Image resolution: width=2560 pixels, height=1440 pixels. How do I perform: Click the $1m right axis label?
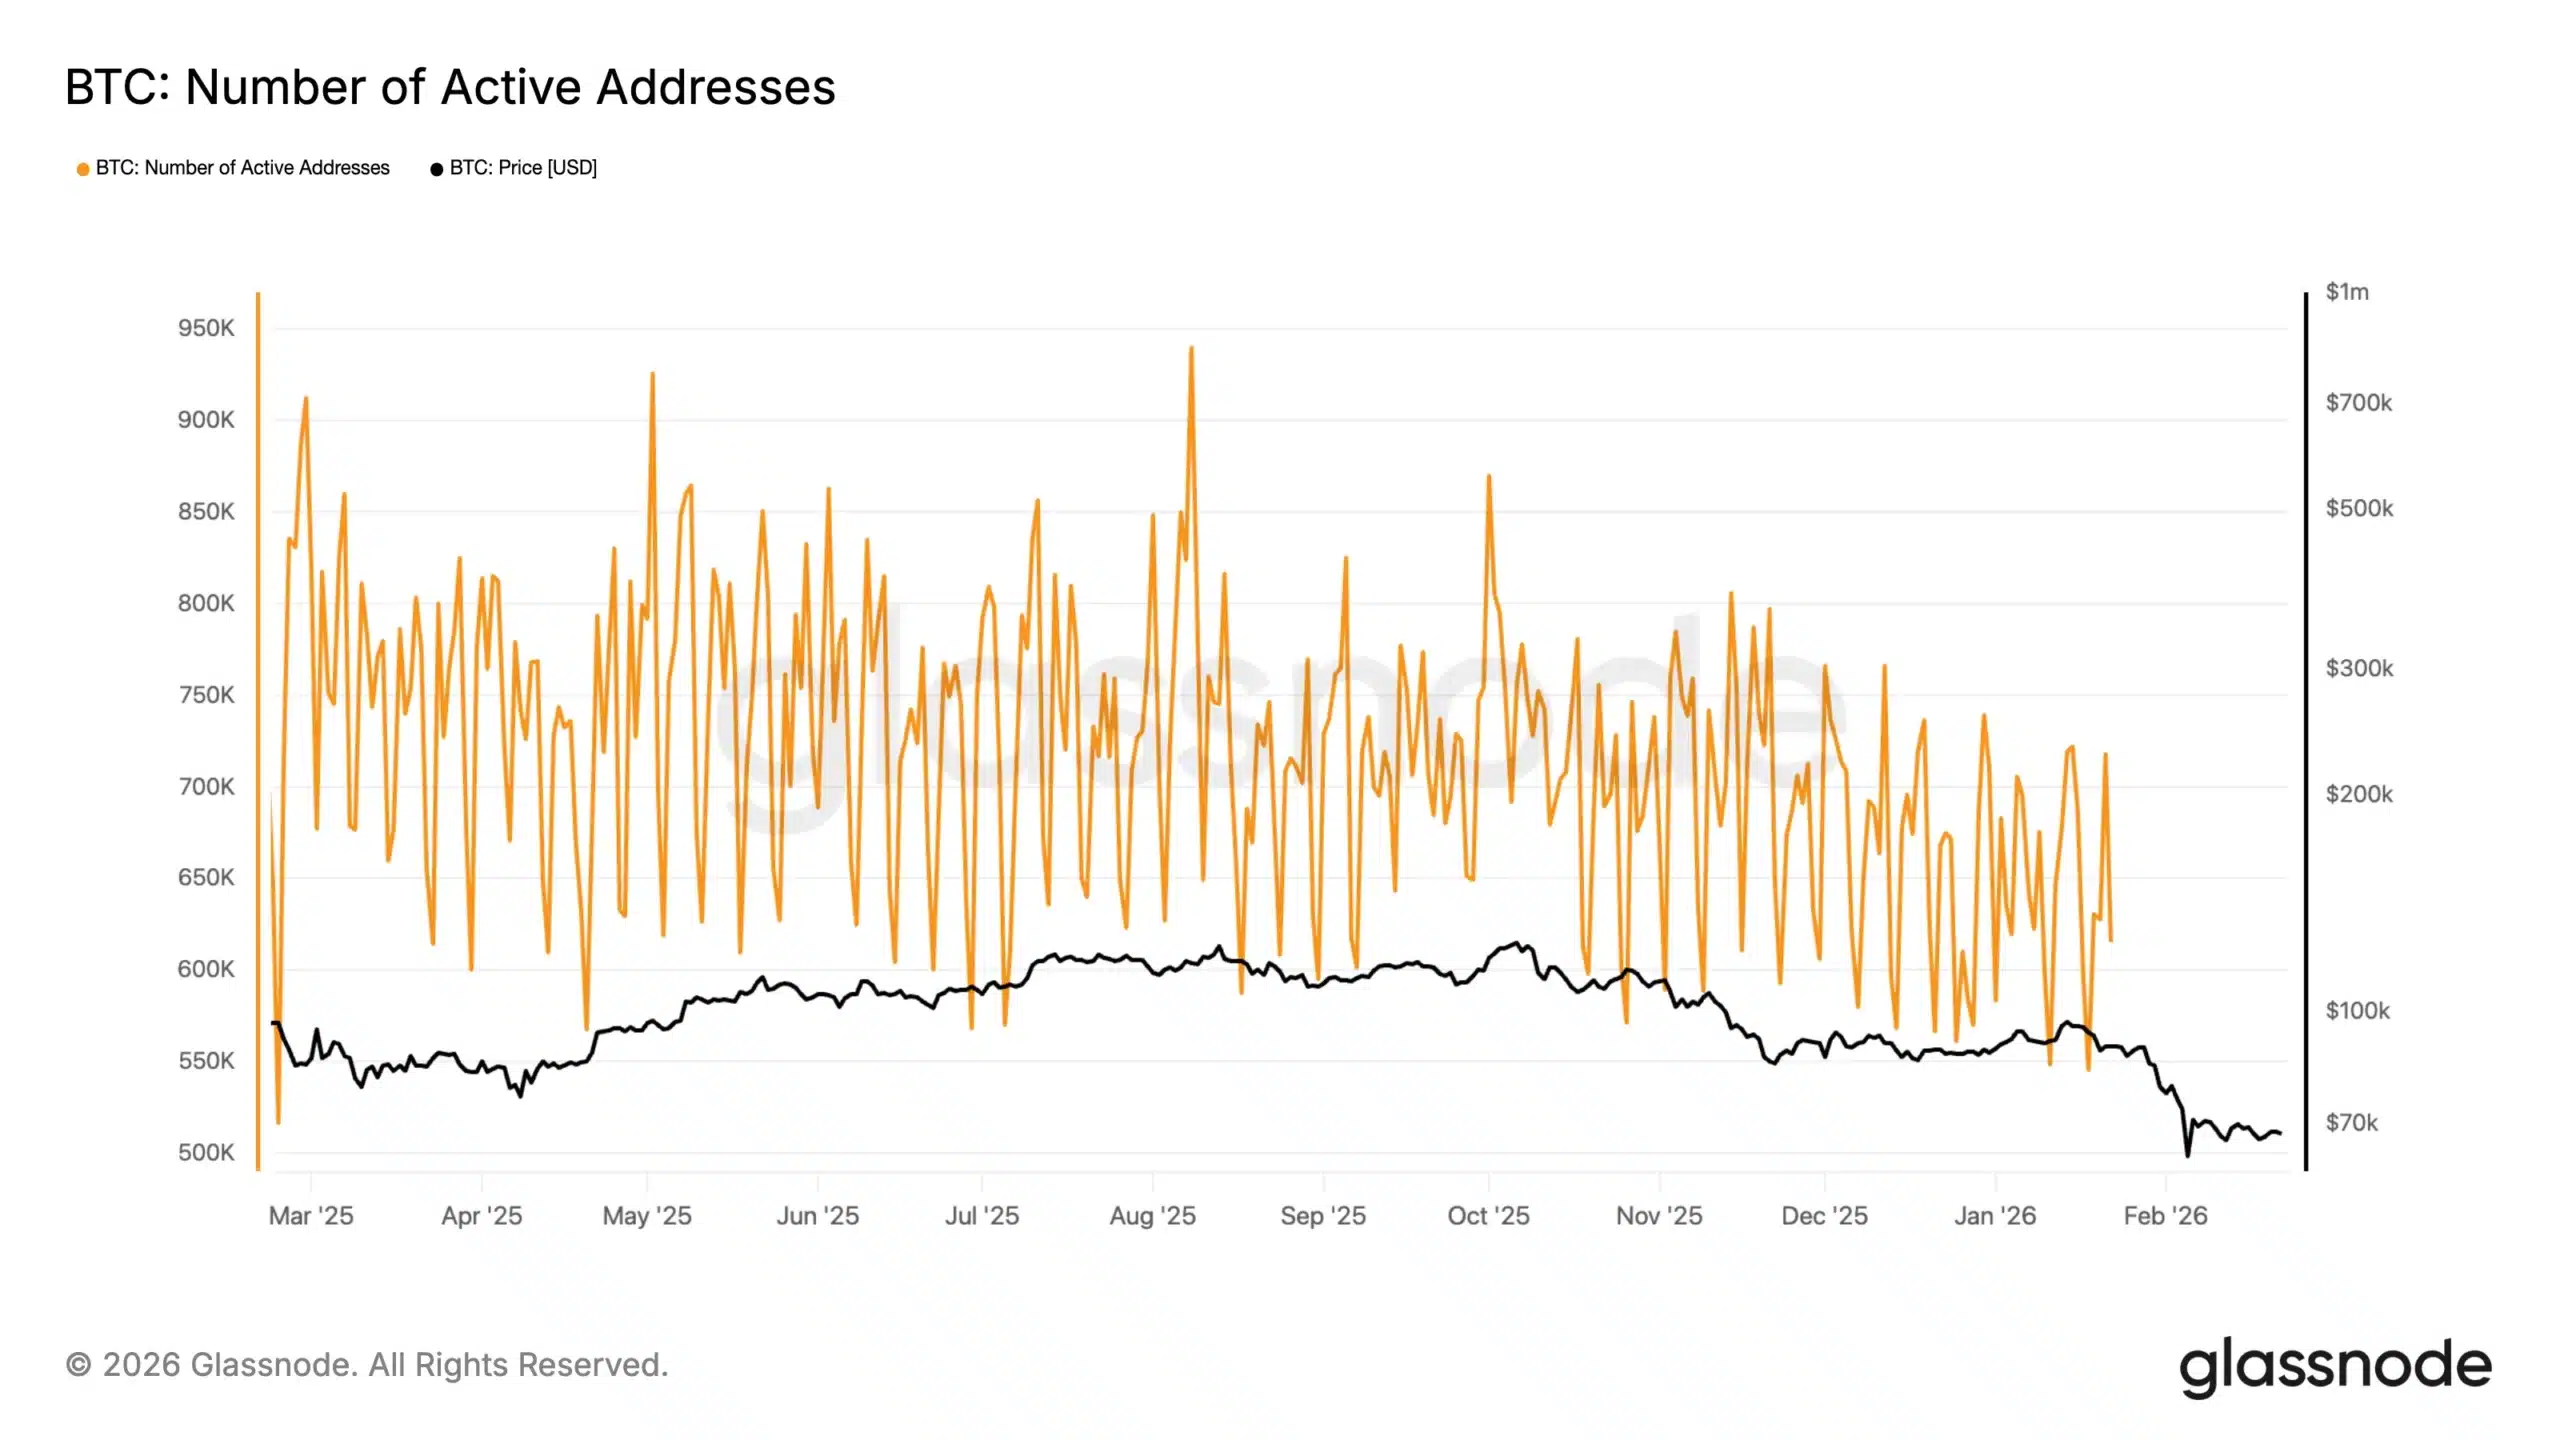pyautogui.click(x=2347, y=292)
